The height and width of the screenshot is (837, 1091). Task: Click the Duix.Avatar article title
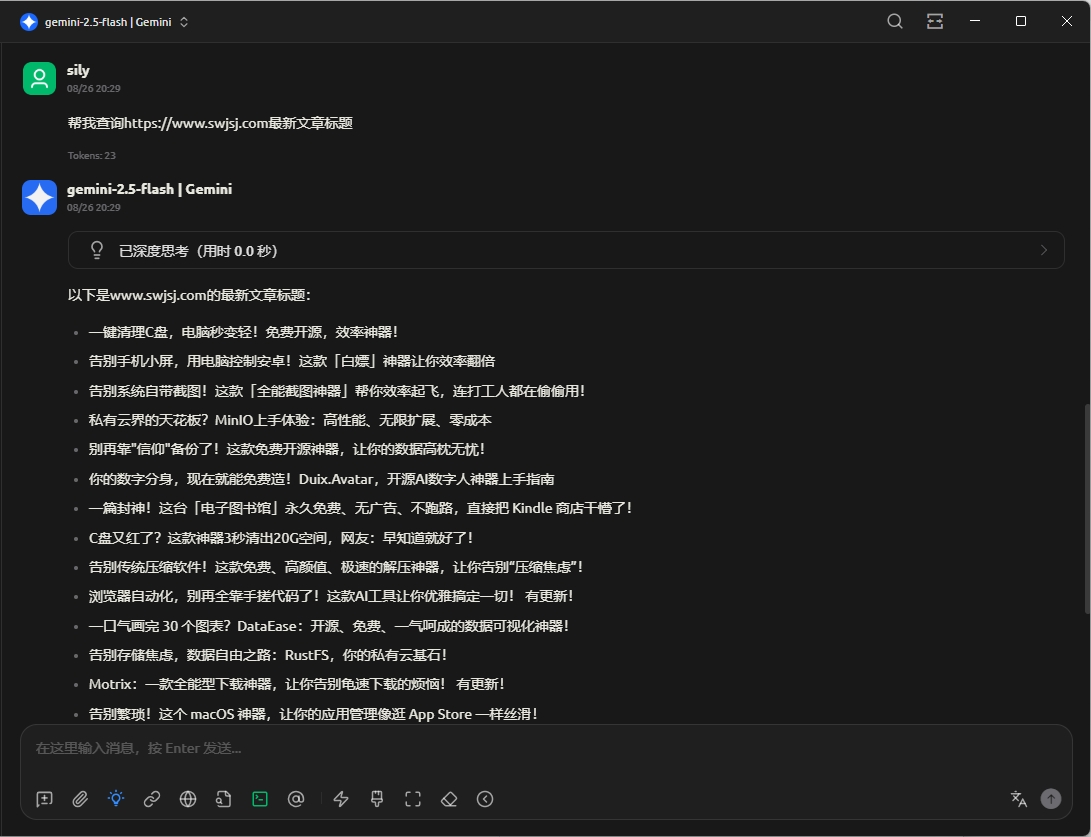[321, 479]
